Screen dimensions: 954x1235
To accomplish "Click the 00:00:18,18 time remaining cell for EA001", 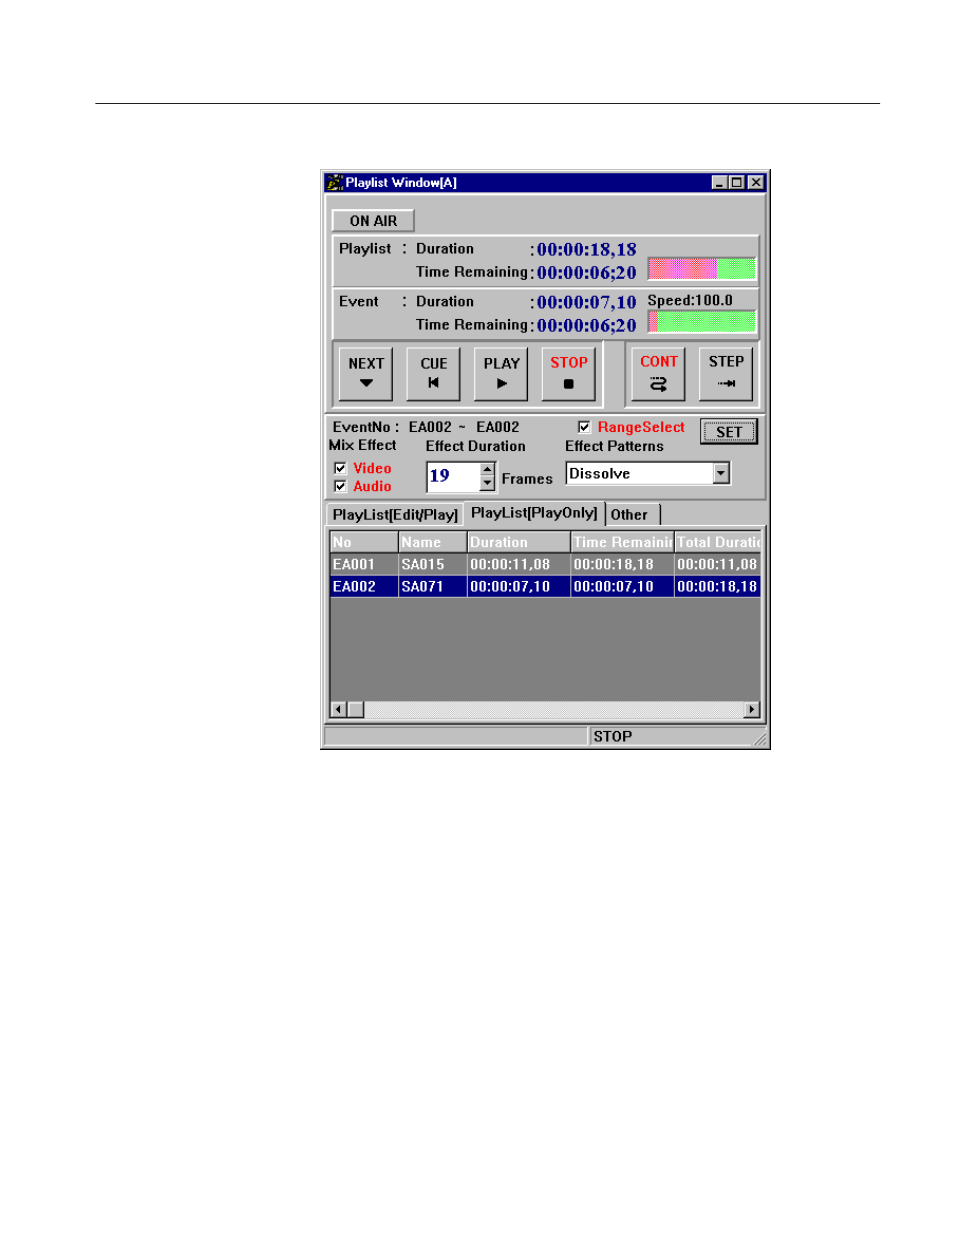I will [622, 565].
